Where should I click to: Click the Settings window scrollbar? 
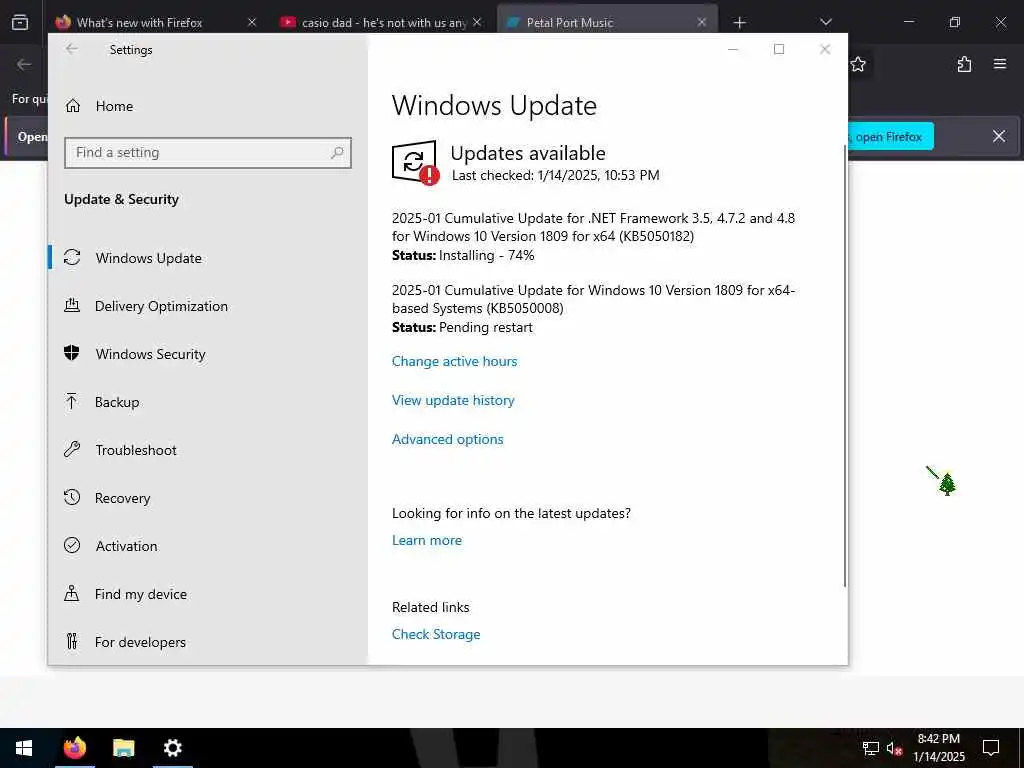click(844, 366)
